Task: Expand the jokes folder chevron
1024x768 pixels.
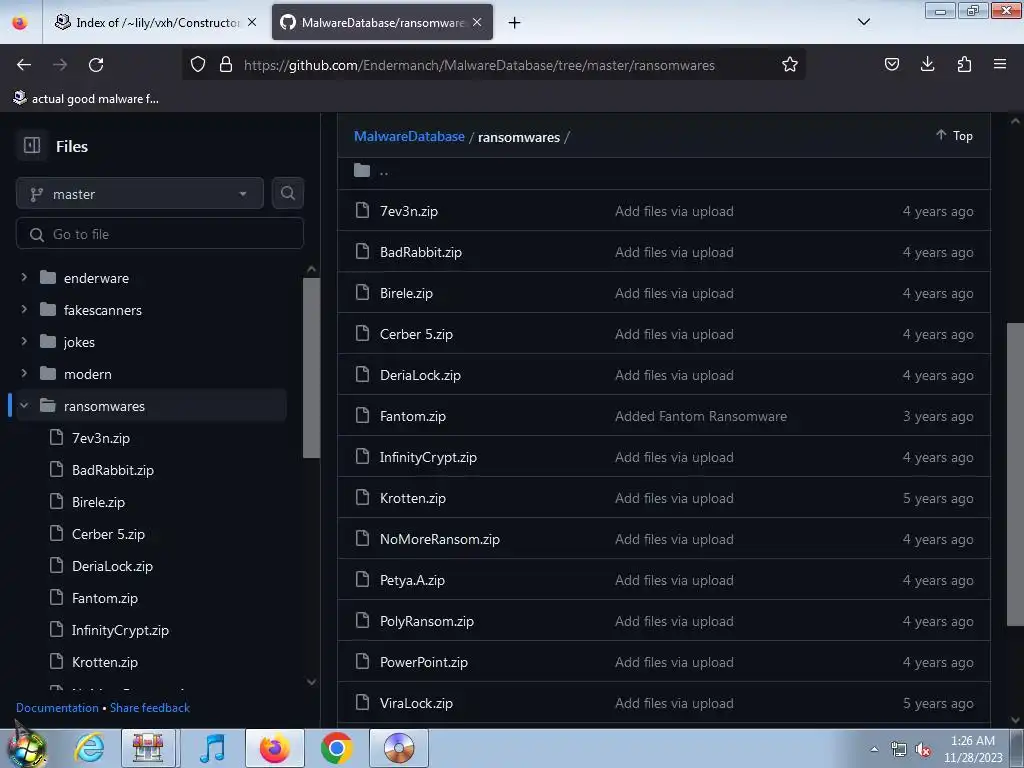Action: pos(24,341)
